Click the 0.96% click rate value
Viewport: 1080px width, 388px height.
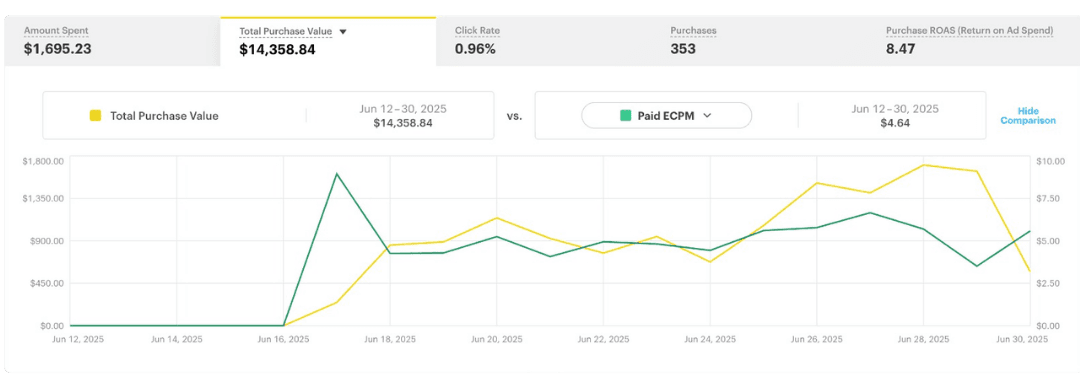tap(475, 49)
